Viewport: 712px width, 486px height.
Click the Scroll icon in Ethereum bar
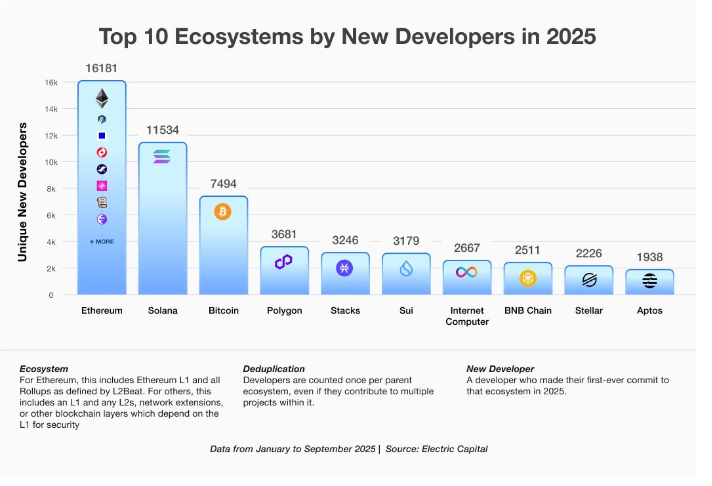click(x=102, y=203)
